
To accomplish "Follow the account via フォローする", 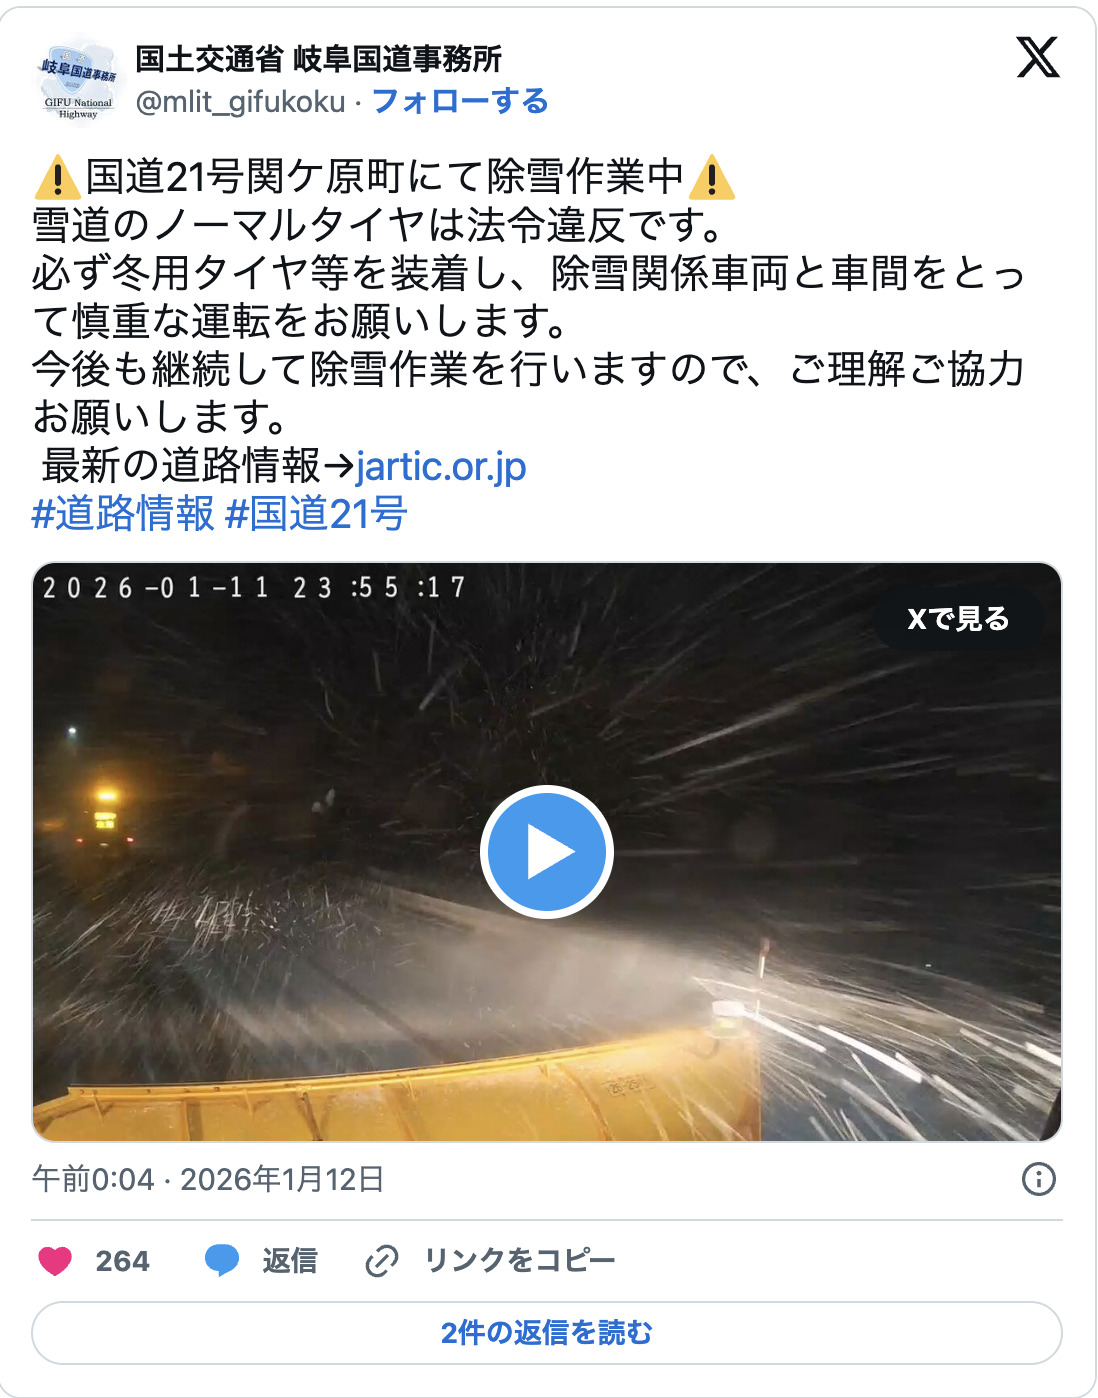I will tap(460, 101).
